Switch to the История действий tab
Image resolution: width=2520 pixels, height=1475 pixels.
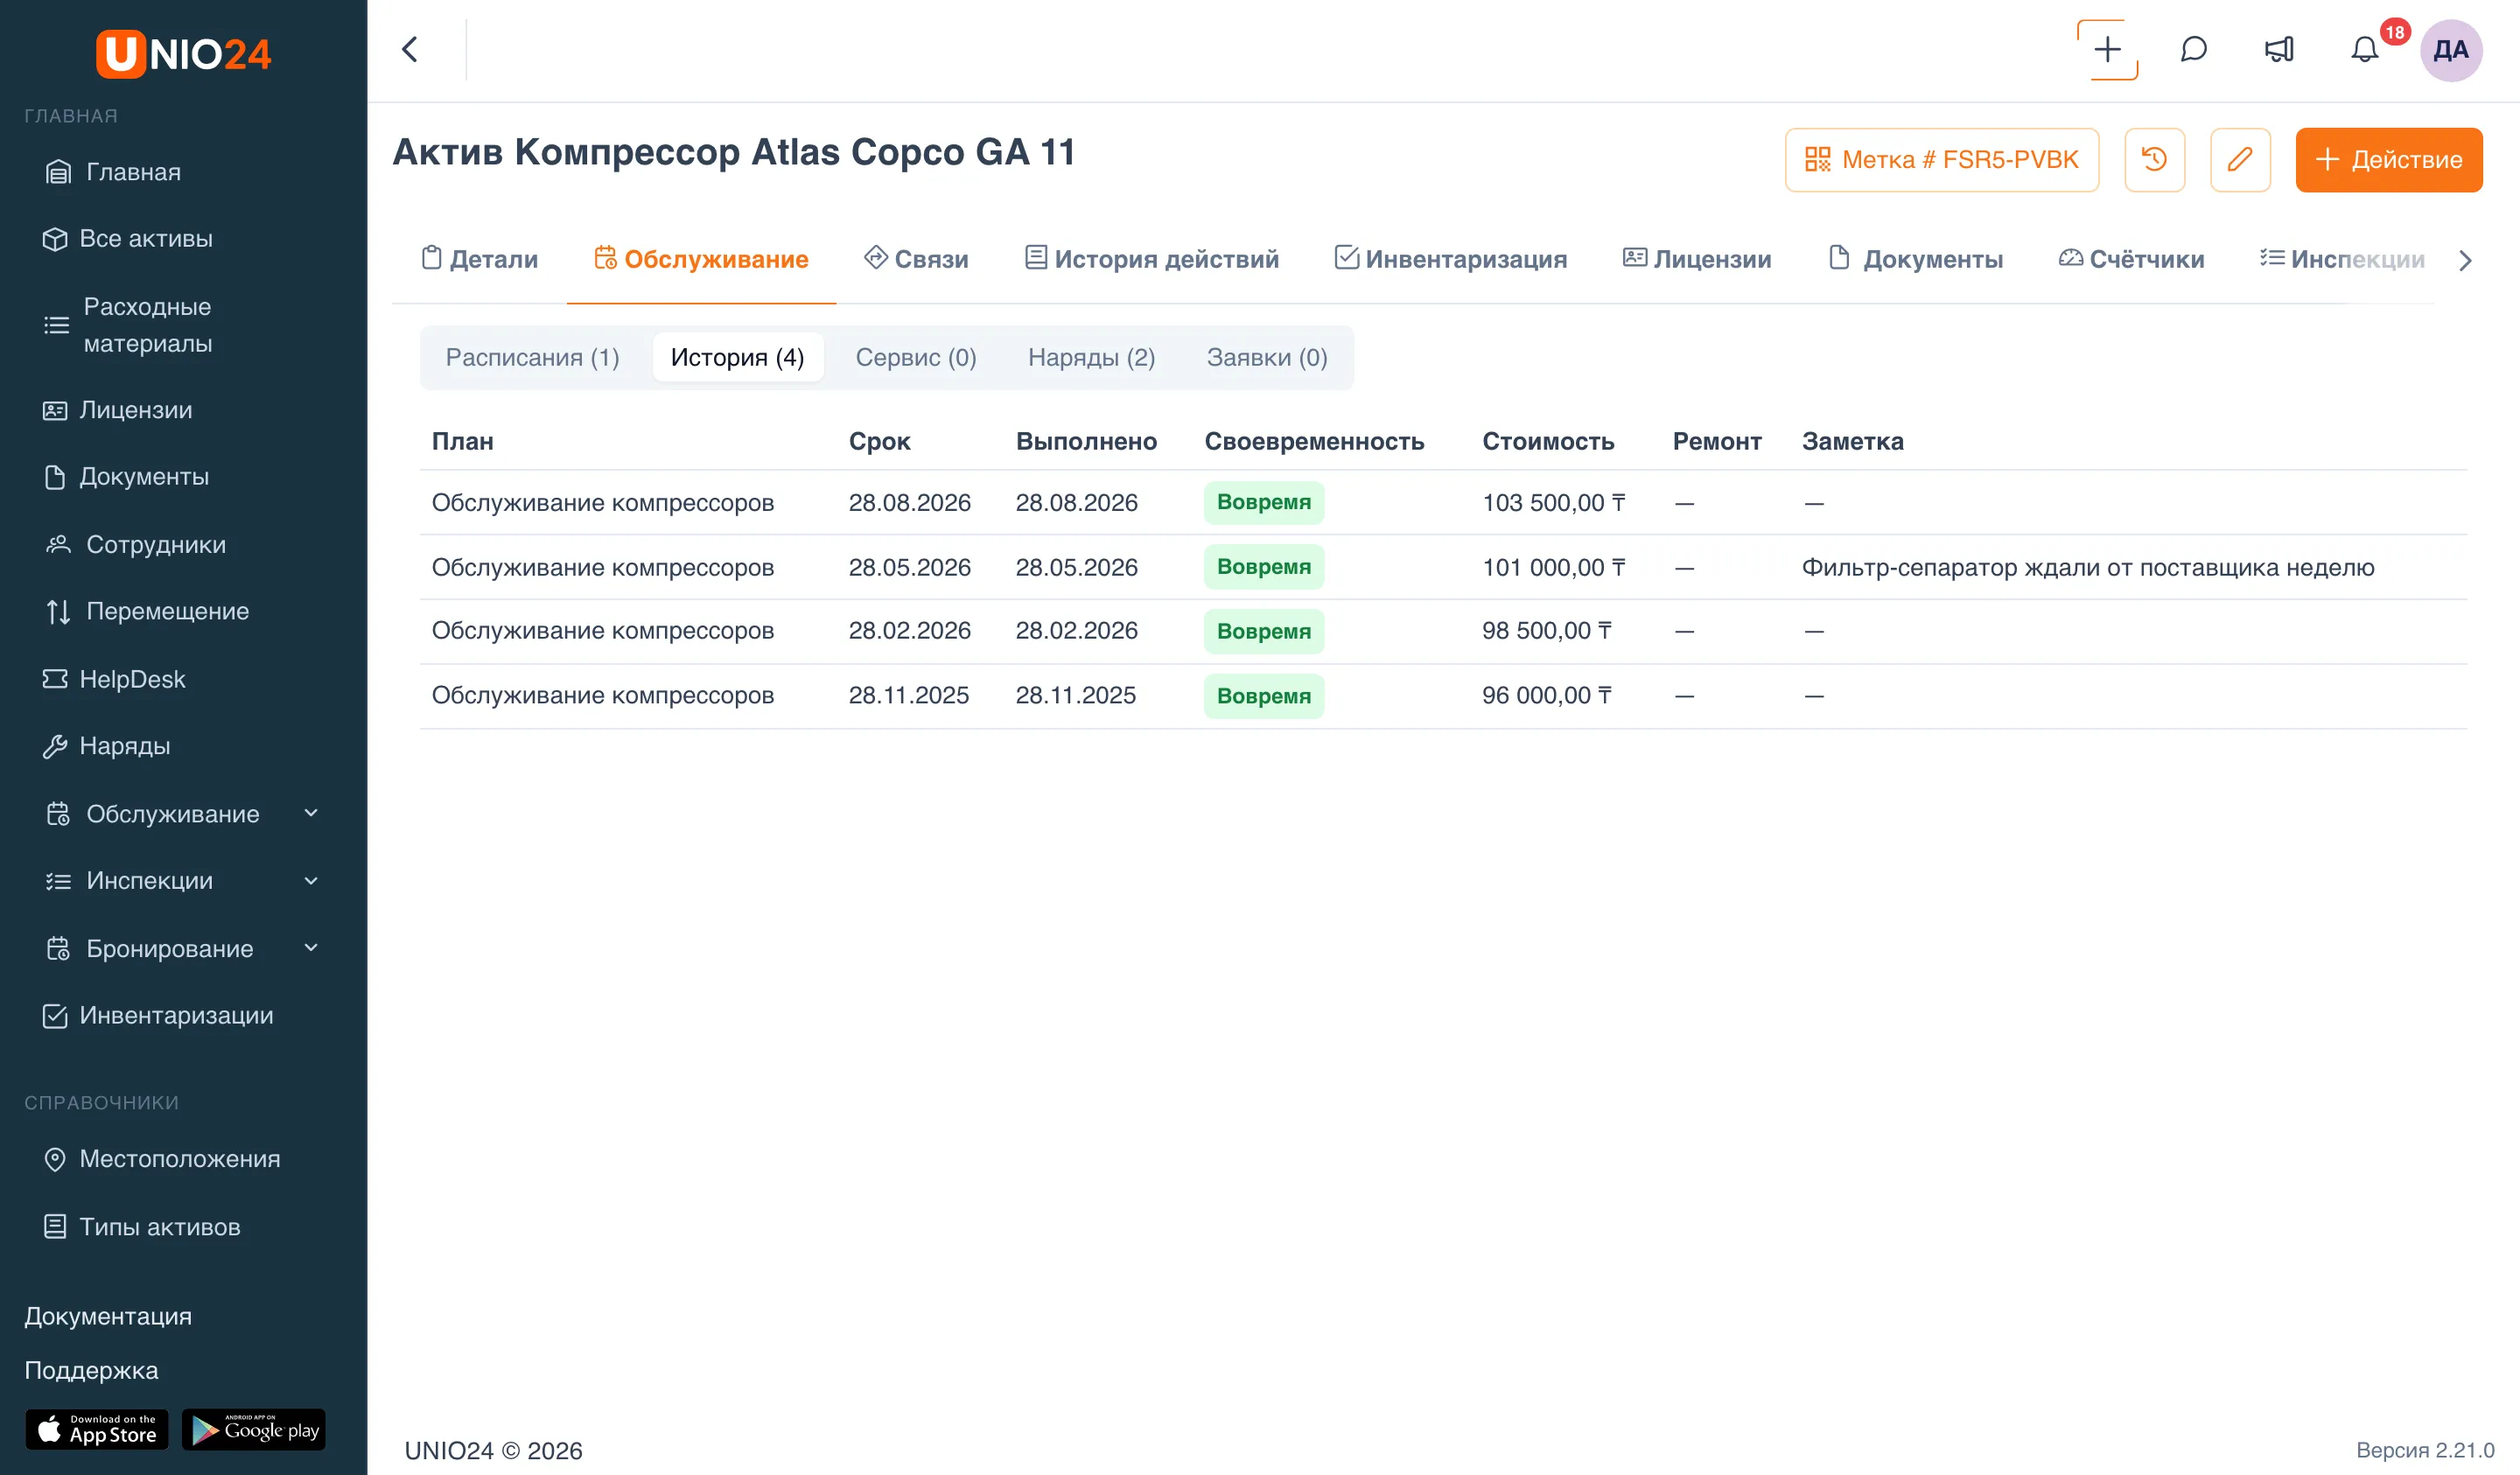[x=1152, y=259]
